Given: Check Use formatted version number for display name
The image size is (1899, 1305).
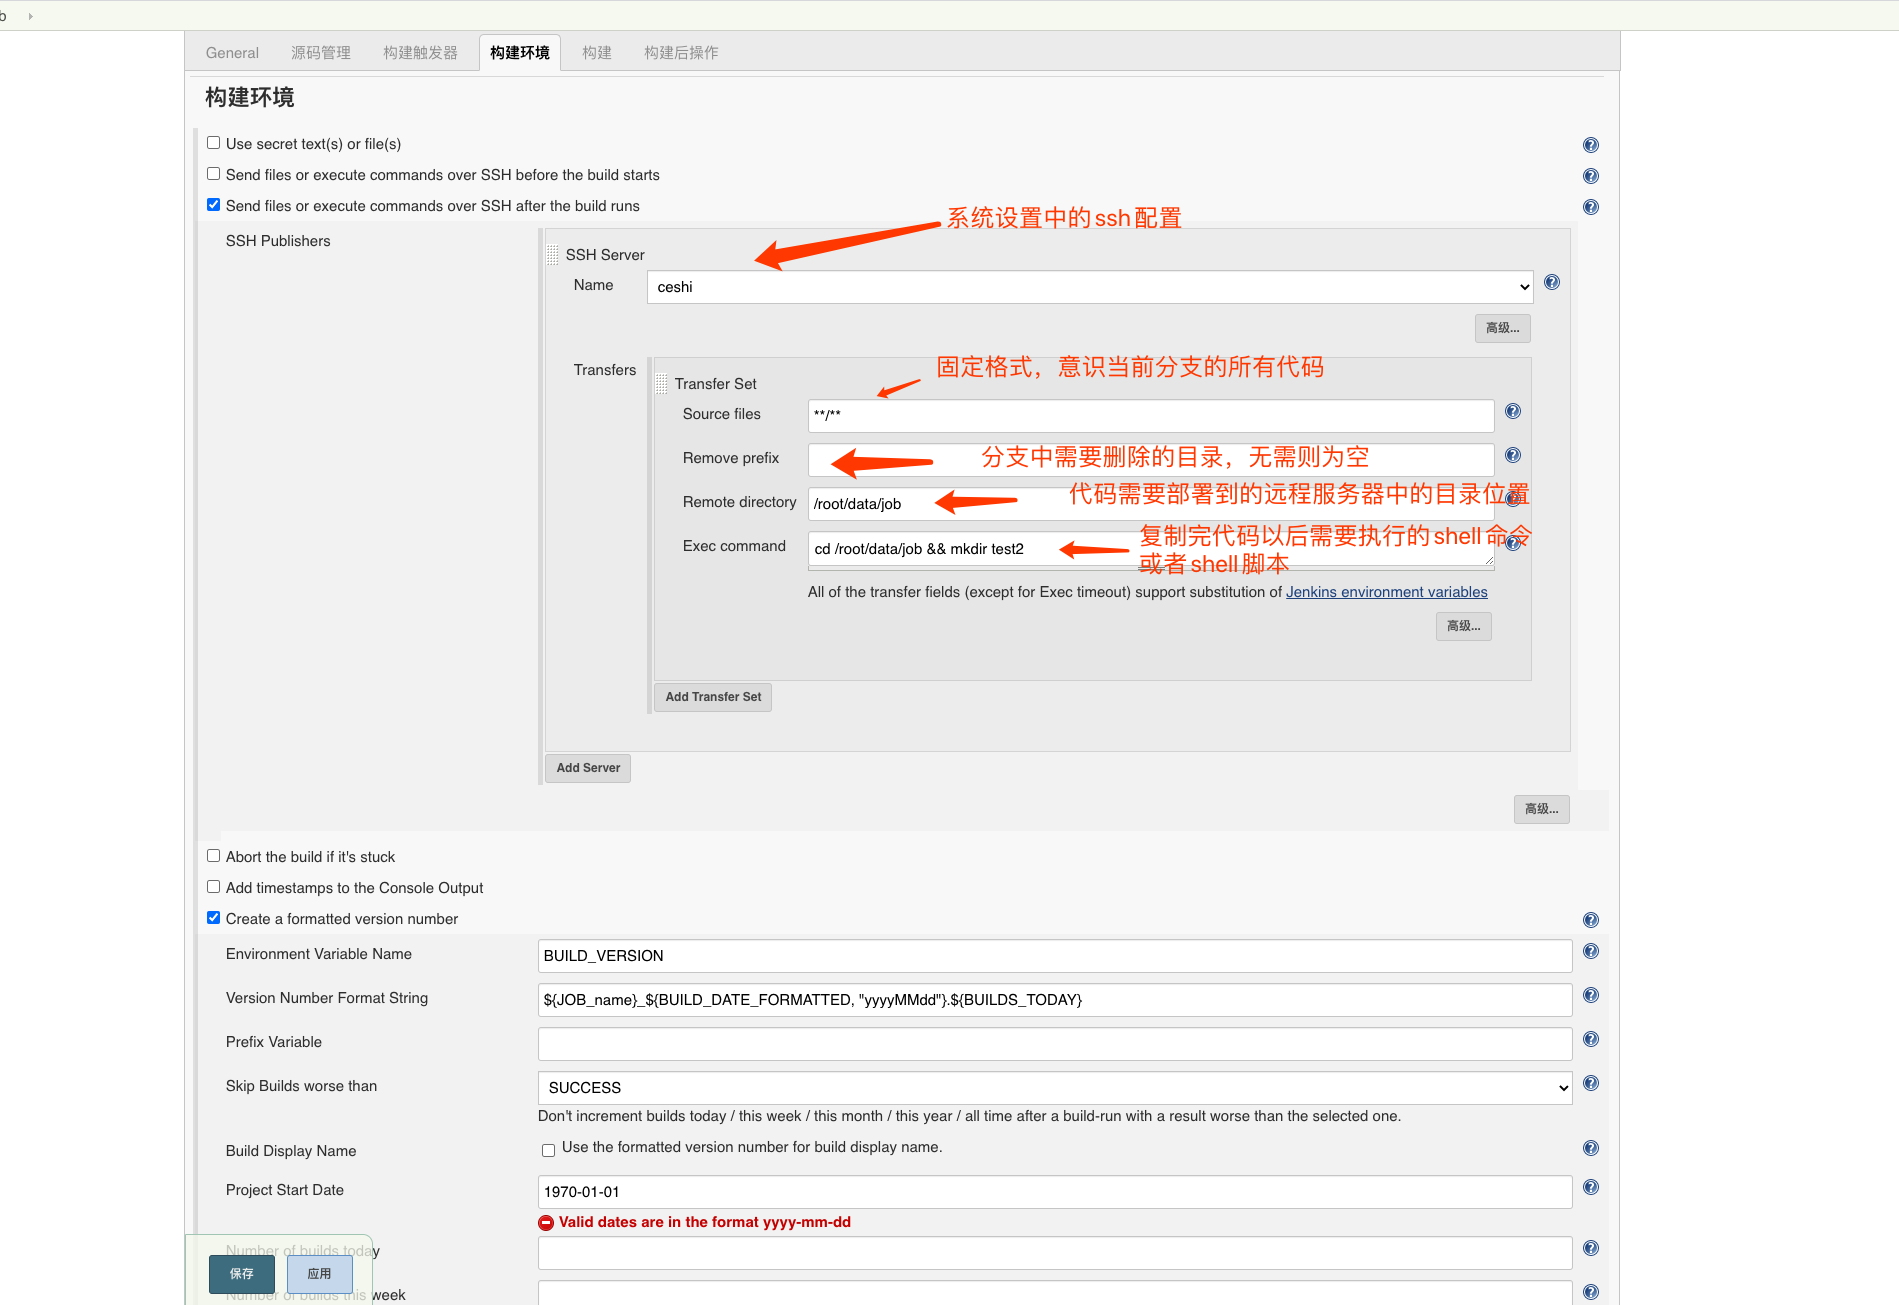Looking at the screenshot, I should point(548,1150).
